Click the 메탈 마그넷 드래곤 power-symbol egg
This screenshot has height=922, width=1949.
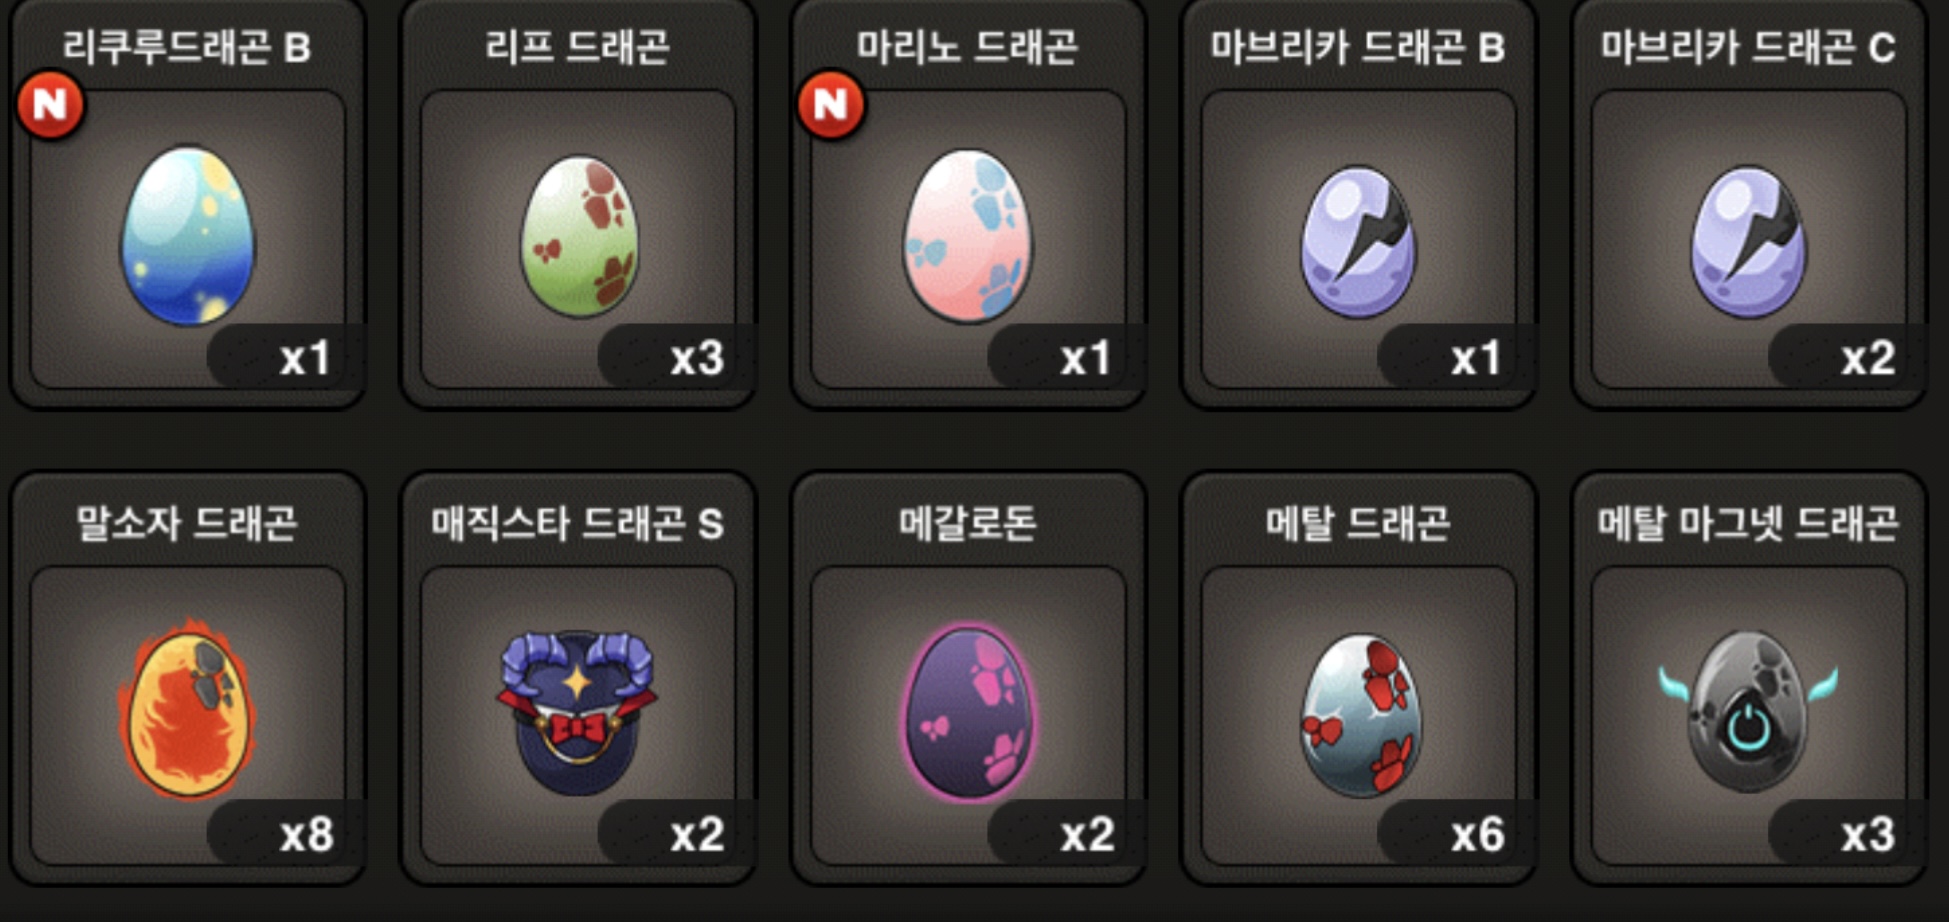click(1748, 710)
